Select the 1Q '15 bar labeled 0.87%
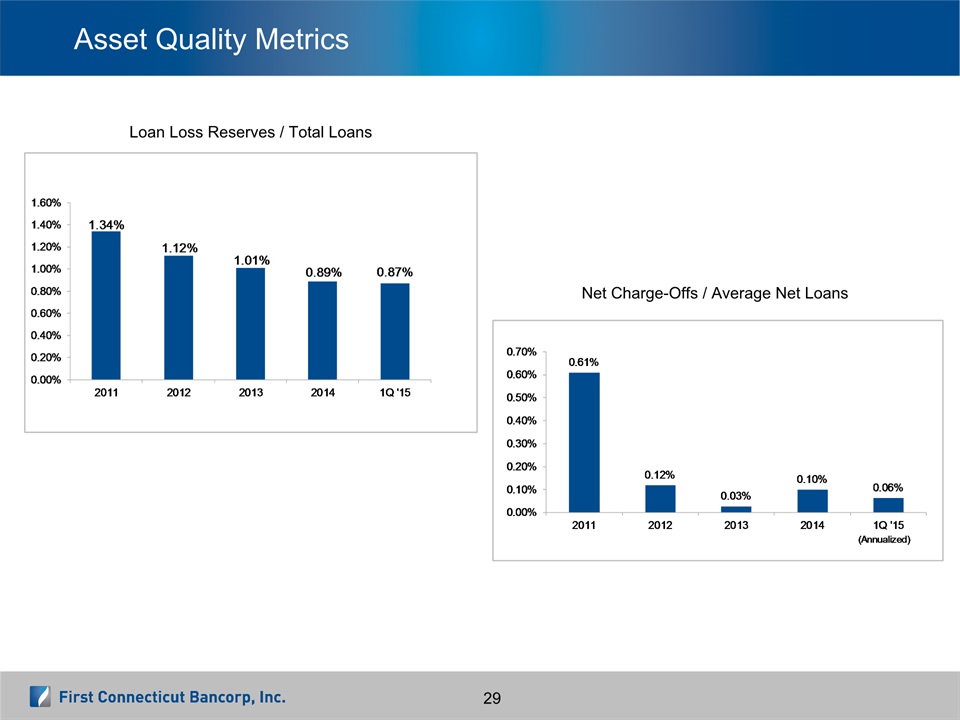Viewport: 960px width, 720px height. 394,331
